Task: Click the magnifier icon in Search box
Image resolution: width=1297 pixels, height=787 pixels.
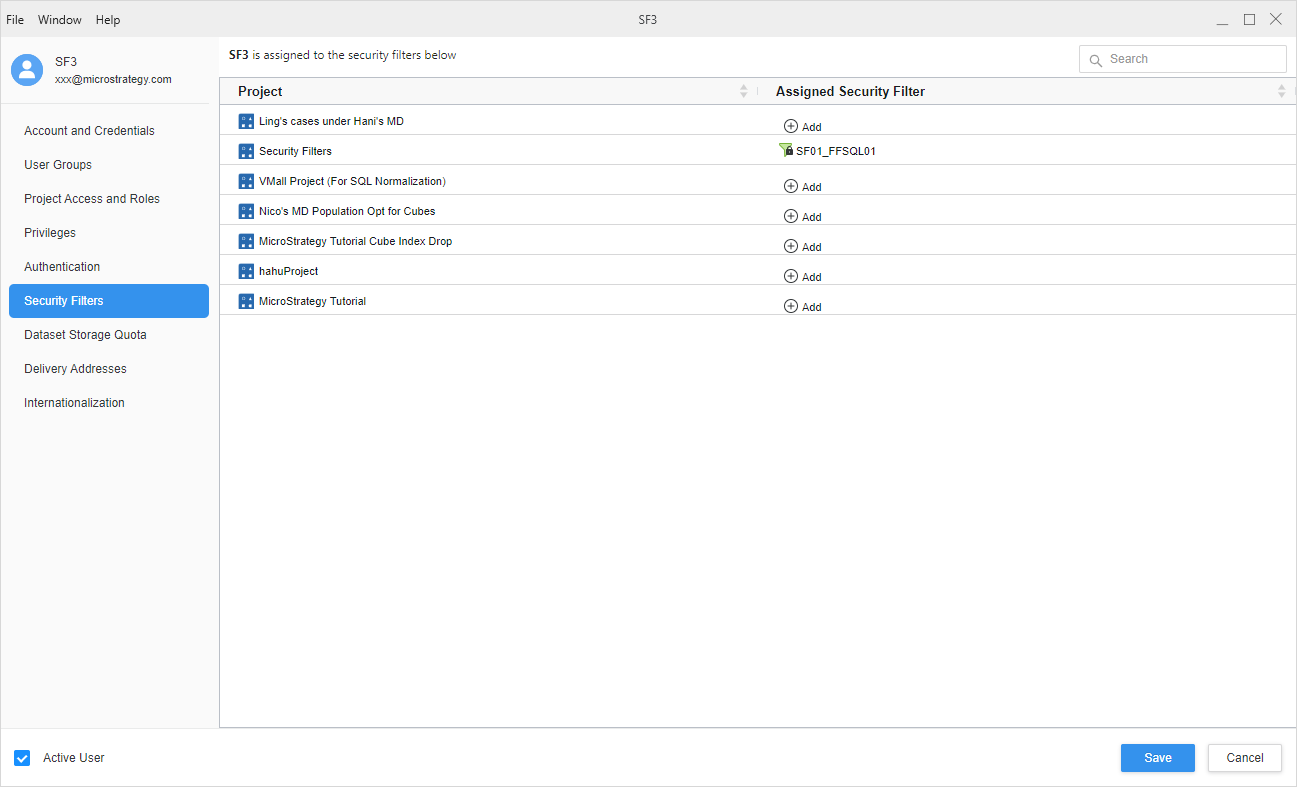Action: point(1096,60)
